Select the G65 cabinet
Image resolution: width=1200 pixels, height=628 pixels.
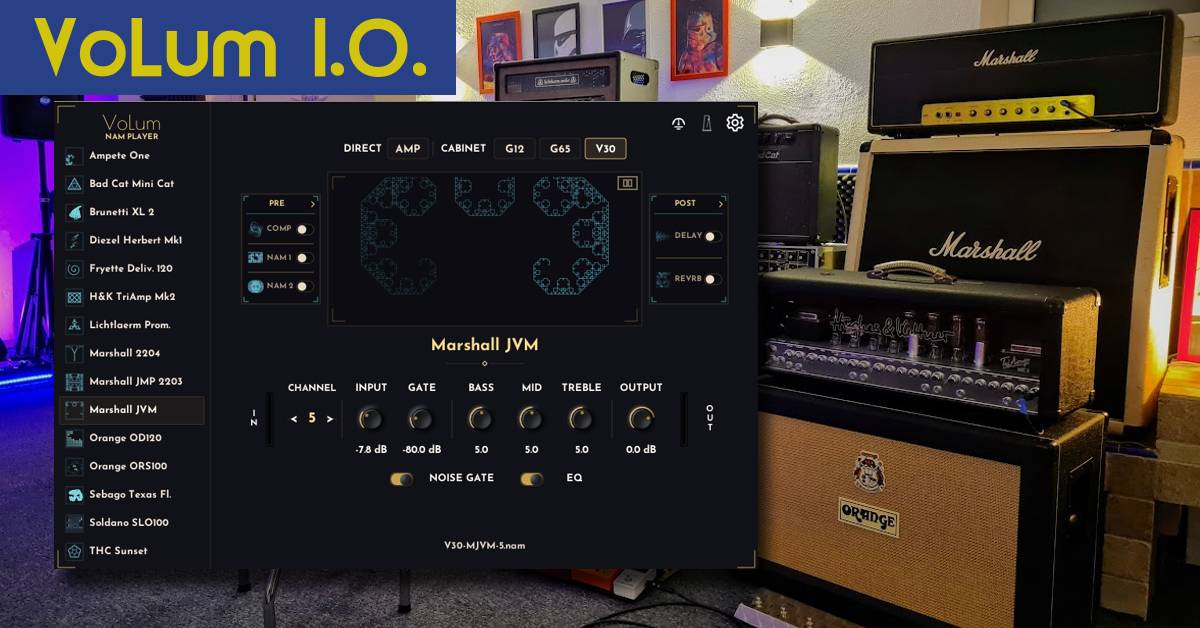pos(560,149)
